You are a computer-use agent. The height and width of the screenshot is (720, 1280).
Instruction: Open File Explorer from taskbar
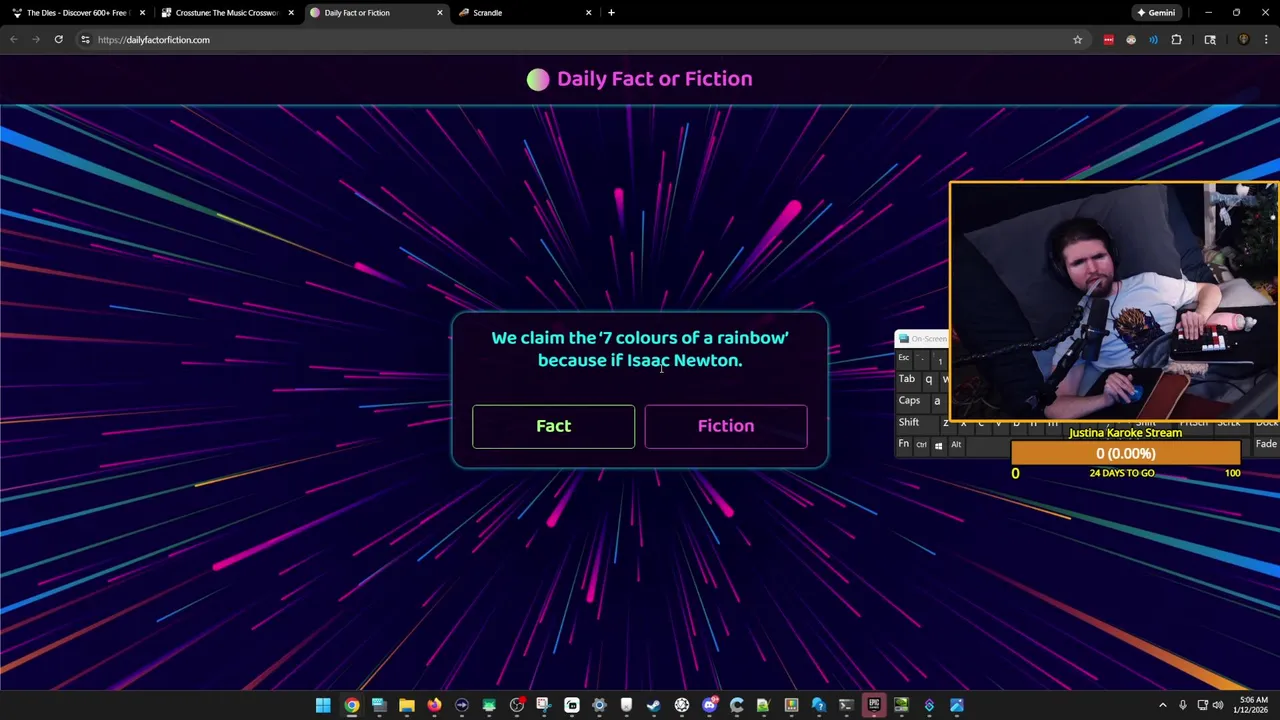(406, 706)
